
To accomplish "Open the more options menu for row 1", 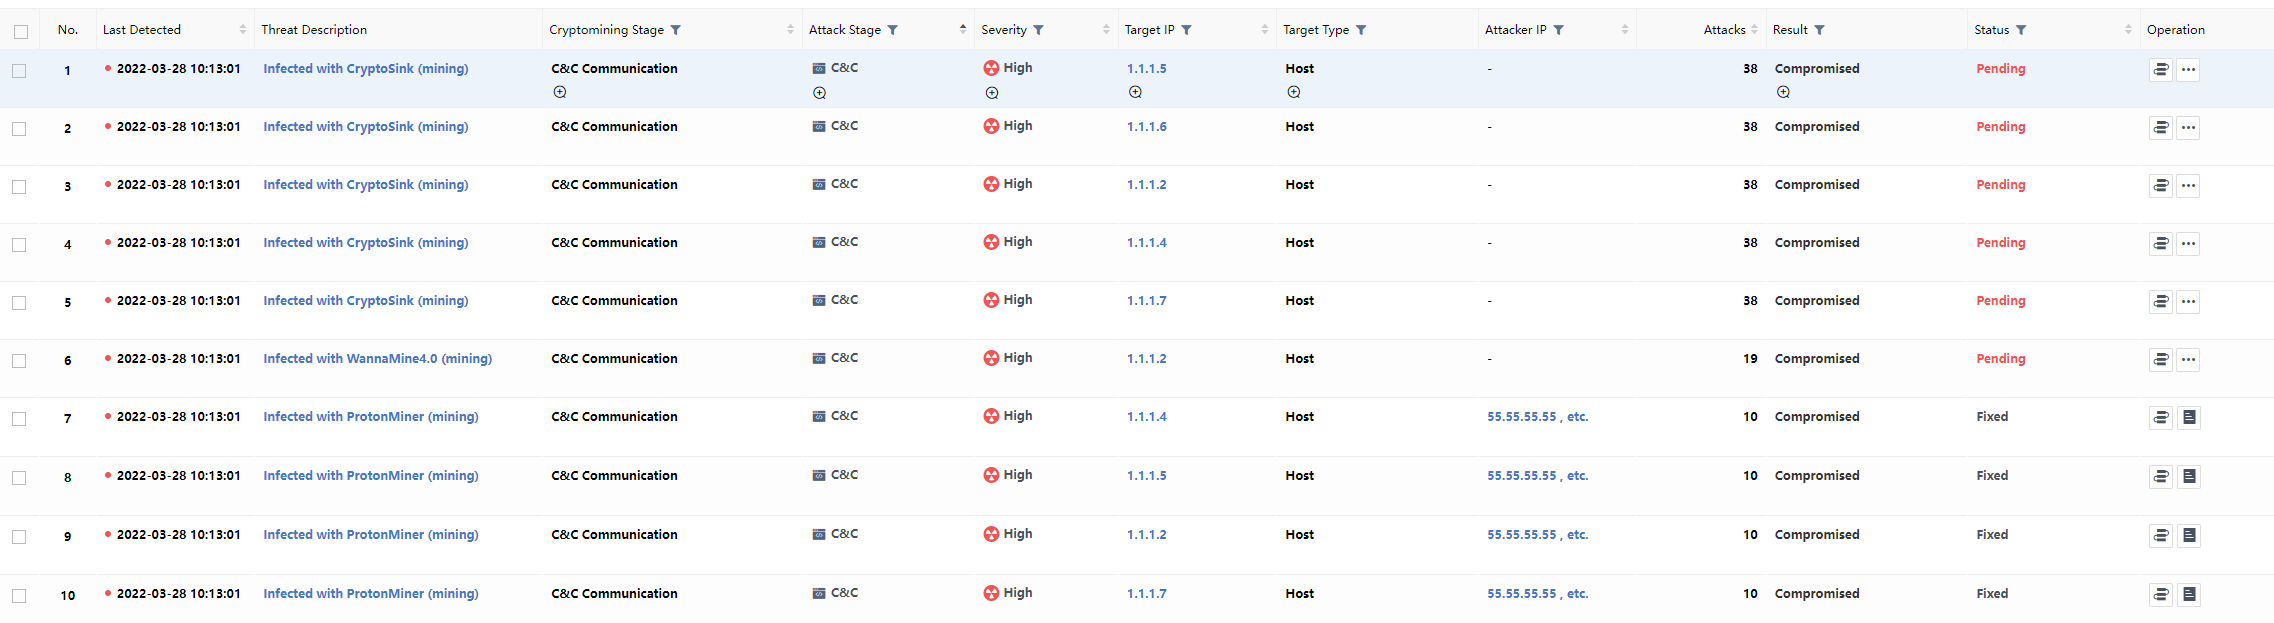I will [x=2189, y=70].
